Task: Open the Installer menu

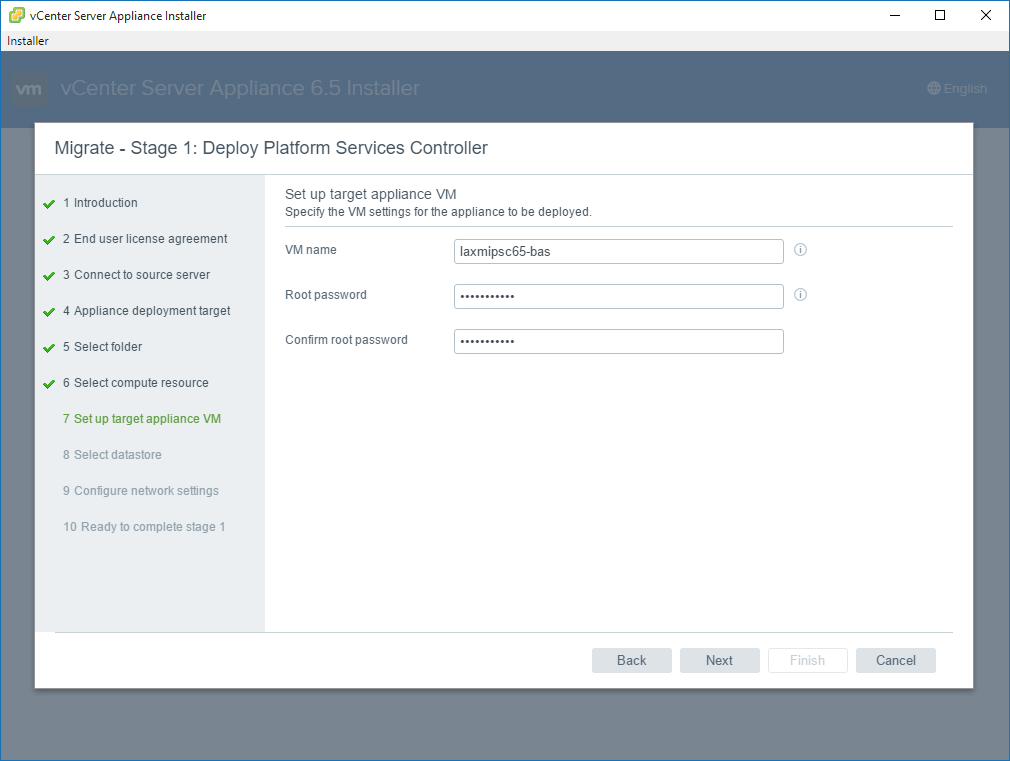Action: [x=28, y=41]
